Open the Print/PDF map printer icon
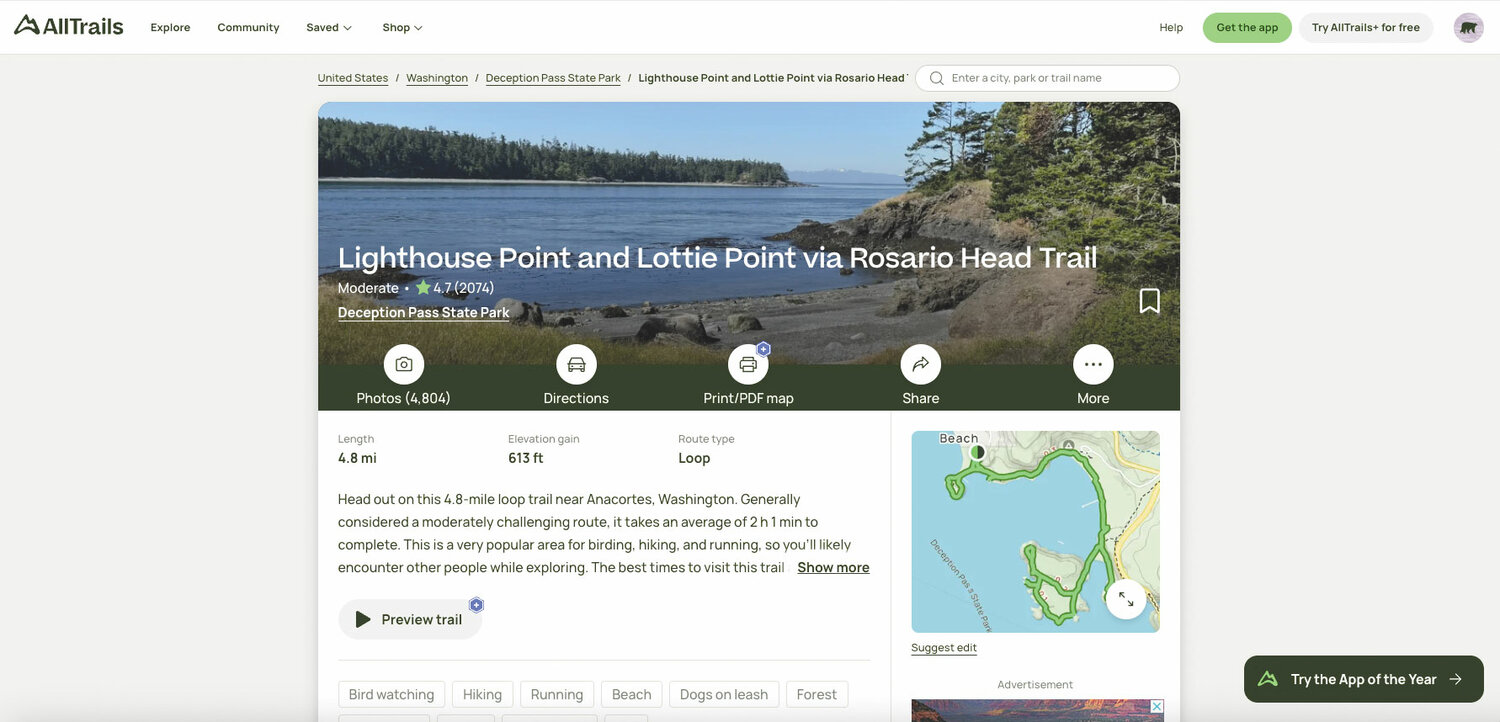The height and width of the screenshot is (722, 1500). (x=748, y=365)
